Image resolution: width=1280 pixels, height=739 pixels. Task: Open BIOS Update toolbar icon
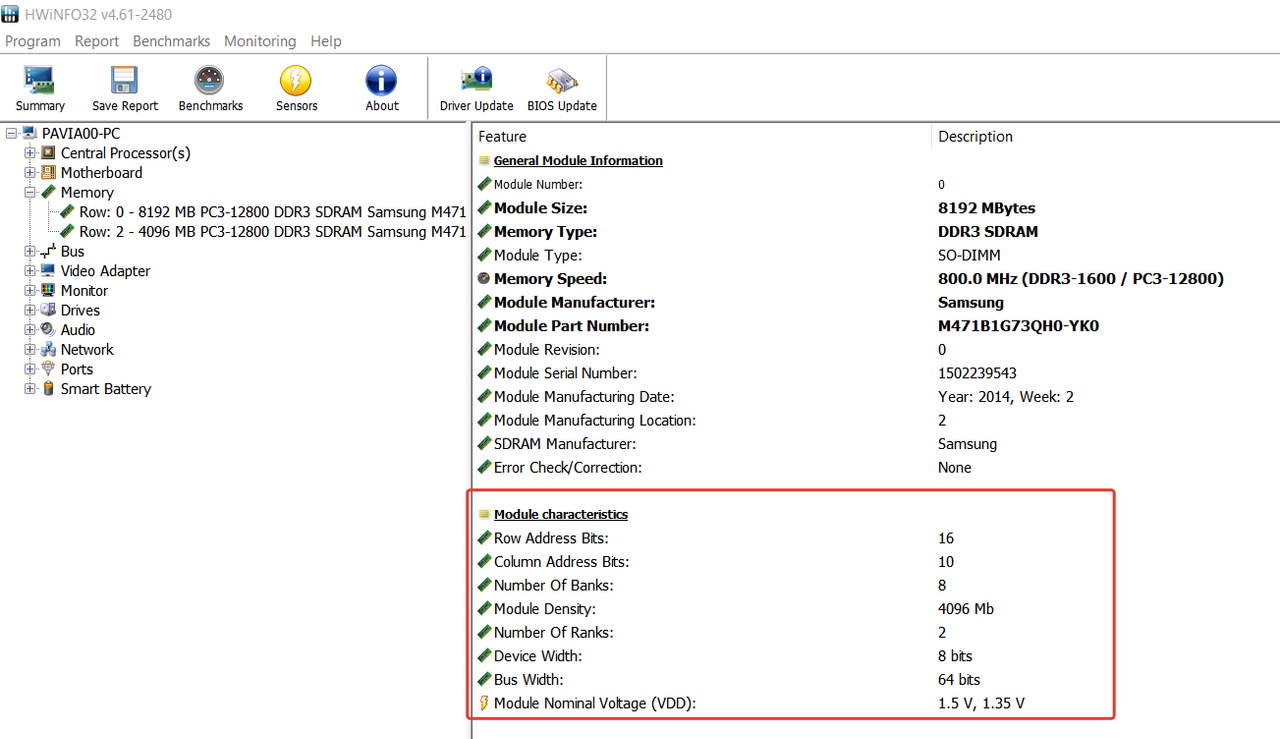[562, 81]
